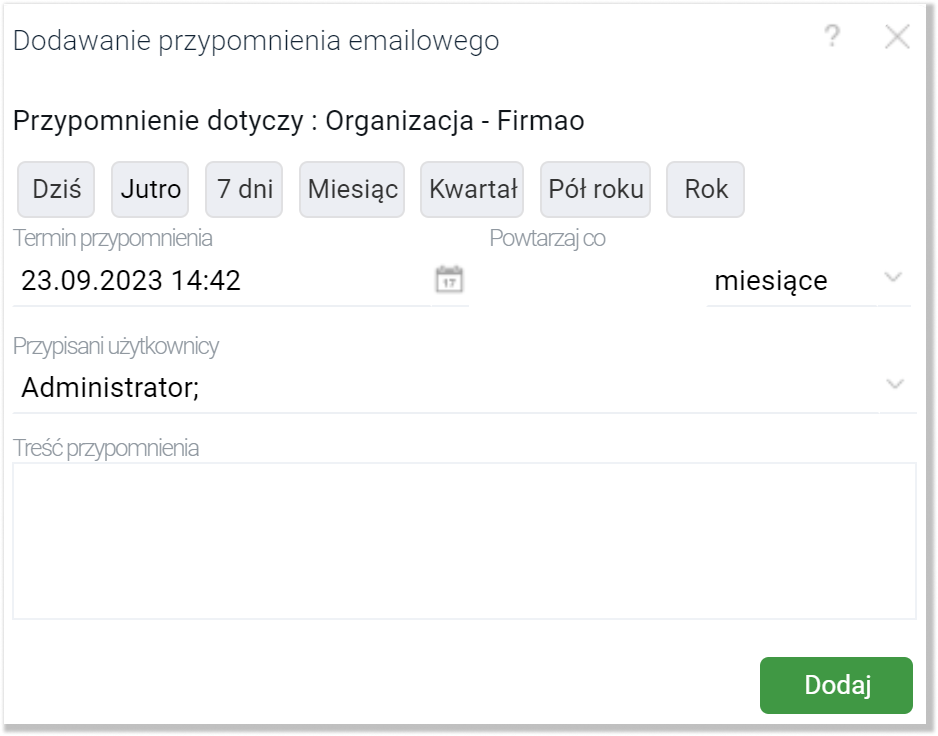Click the question mark help icon
The image size is (938, 736).
[831, 38]
